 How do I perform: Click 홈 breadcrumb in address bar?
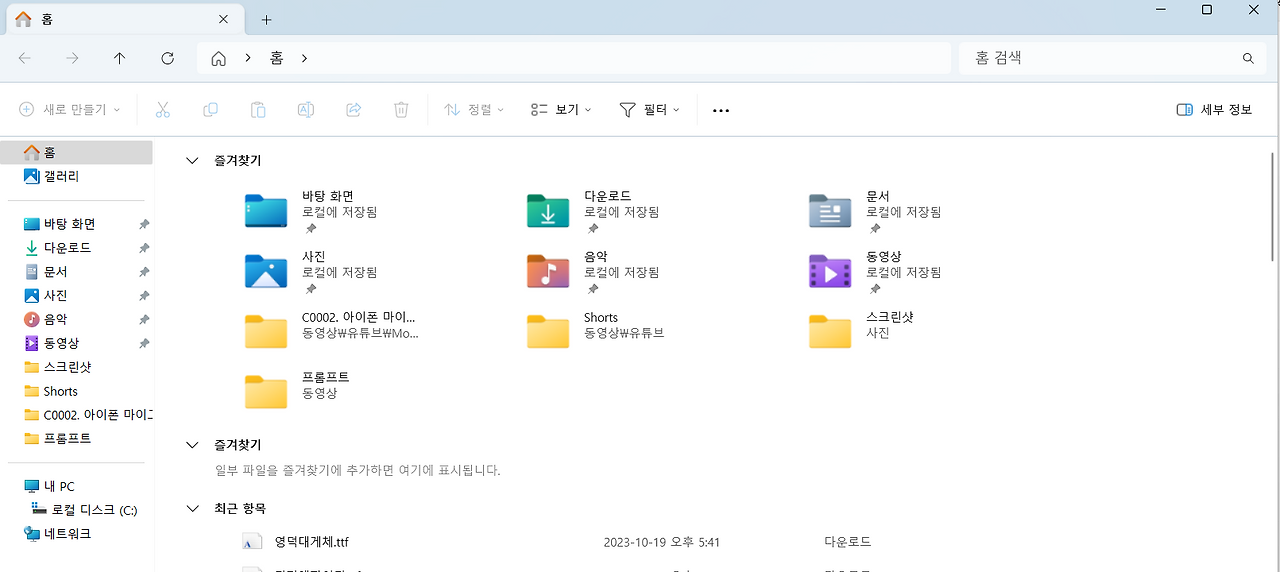tap(276, 58)
